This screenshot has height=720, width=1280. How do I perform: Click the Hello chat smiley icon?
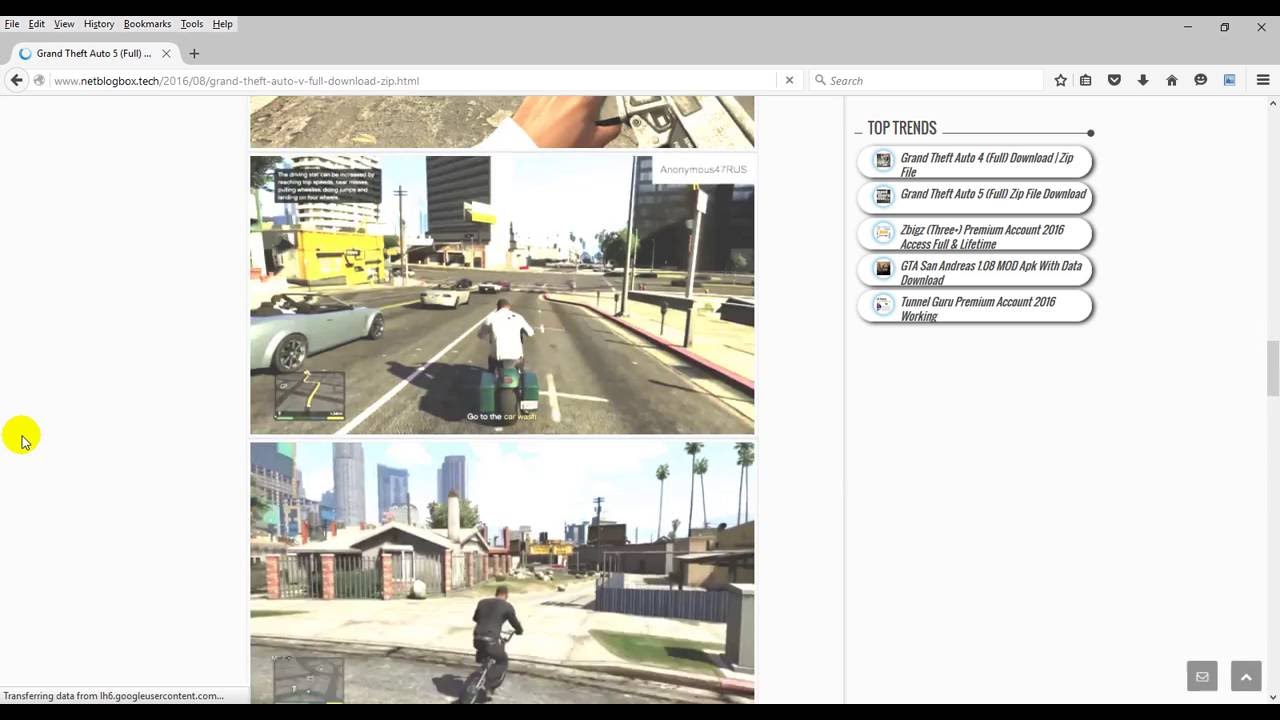pyautogui.click(x=1201, y=80)
